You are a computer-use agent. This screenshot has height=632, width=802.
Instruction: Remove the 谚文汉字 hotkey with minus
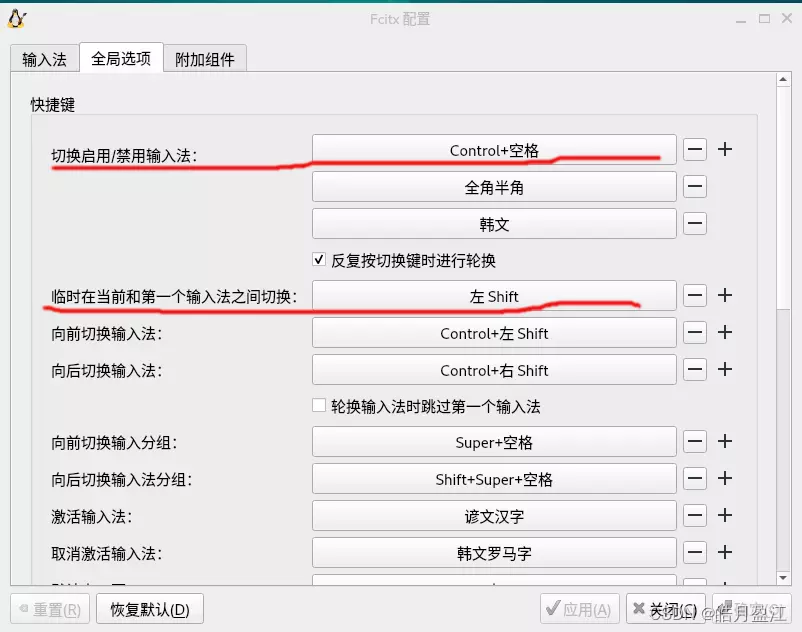pyautogui.click(x=695, y=515)
